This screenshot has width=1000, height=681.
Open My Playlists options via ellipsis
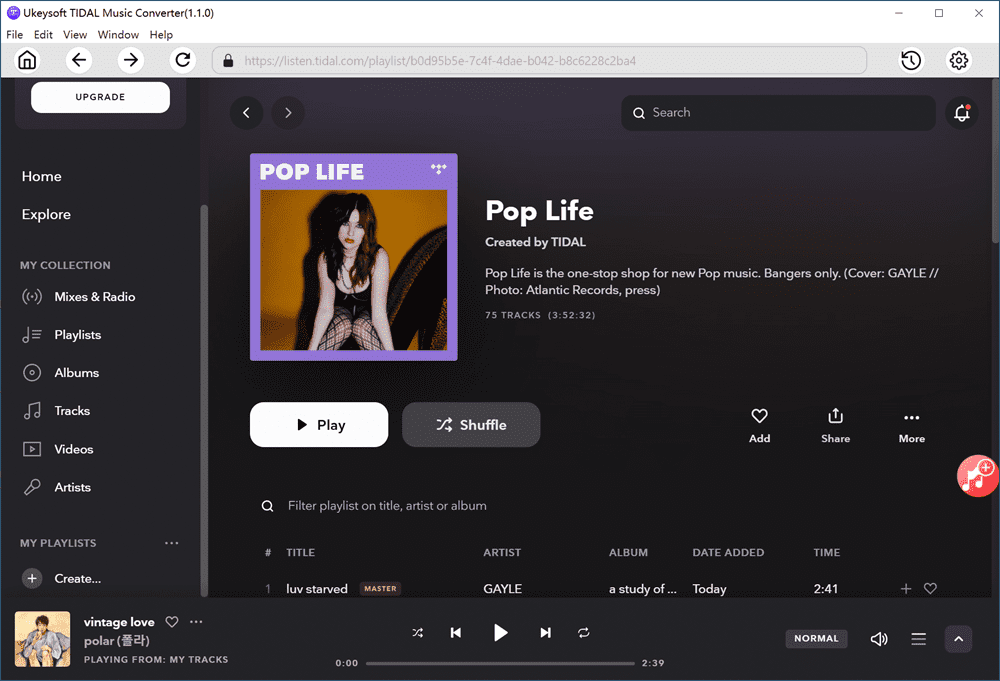[171, 543]
